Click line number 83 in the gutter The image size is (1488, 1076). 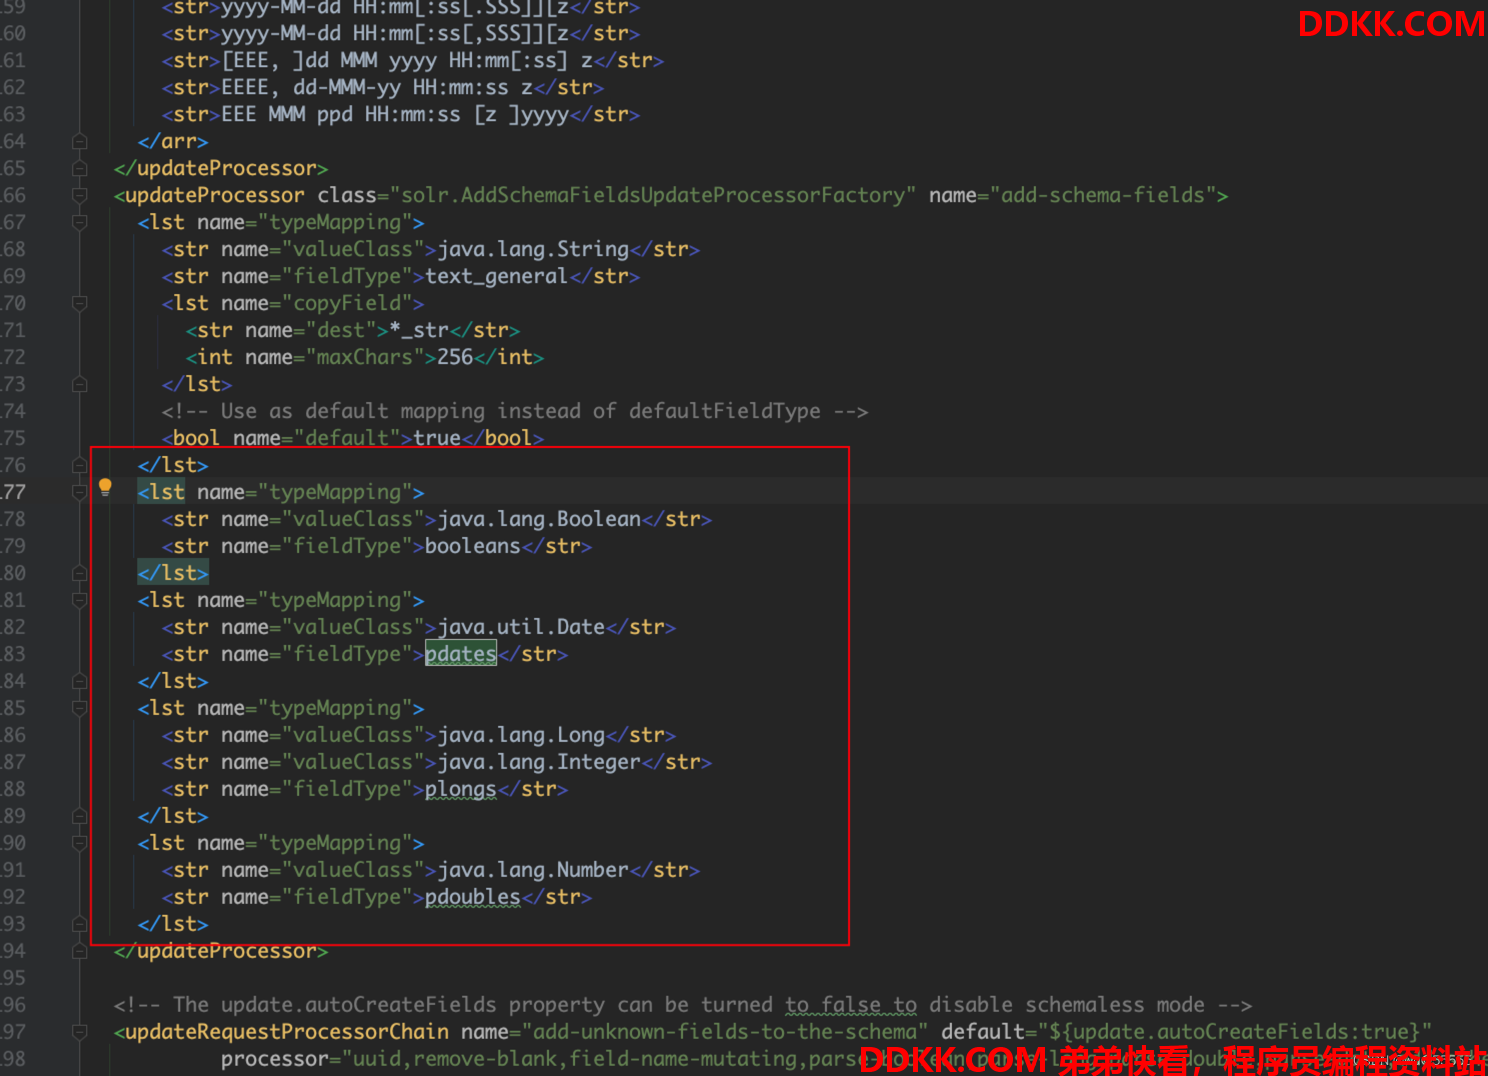(13, 654)
